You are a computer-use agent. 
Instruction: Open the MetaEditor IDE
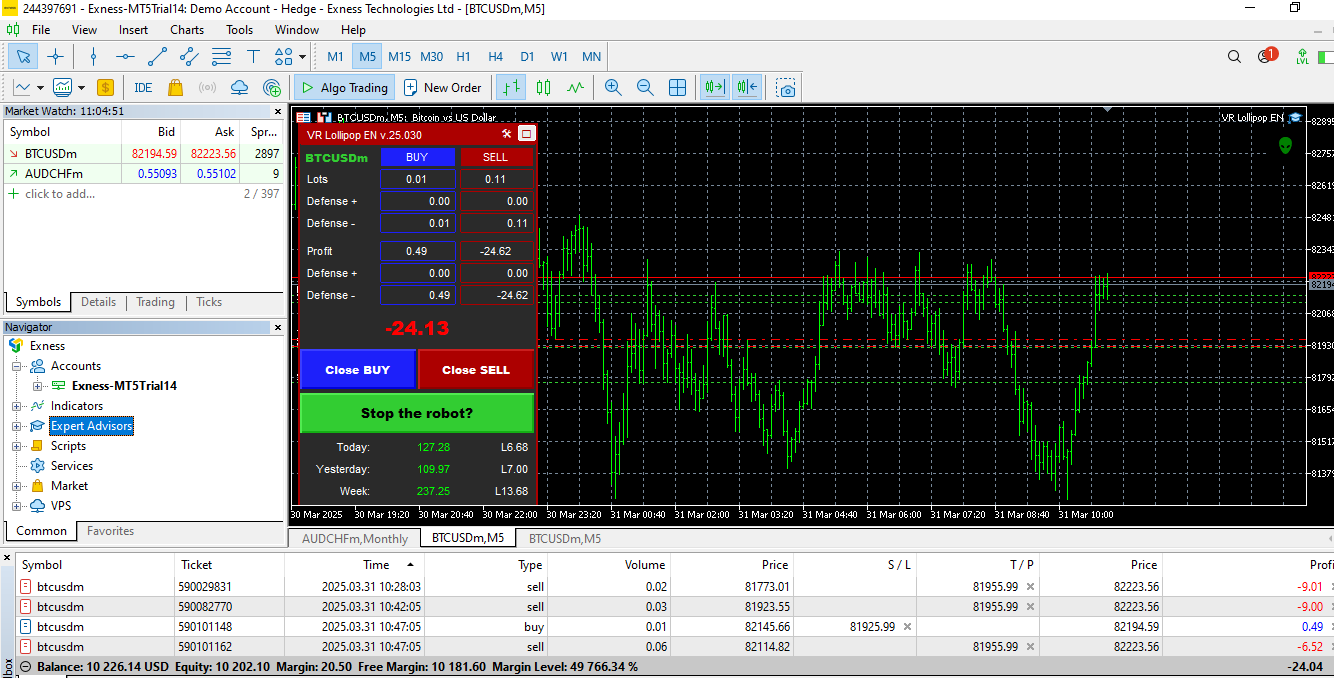click(143, 88)
